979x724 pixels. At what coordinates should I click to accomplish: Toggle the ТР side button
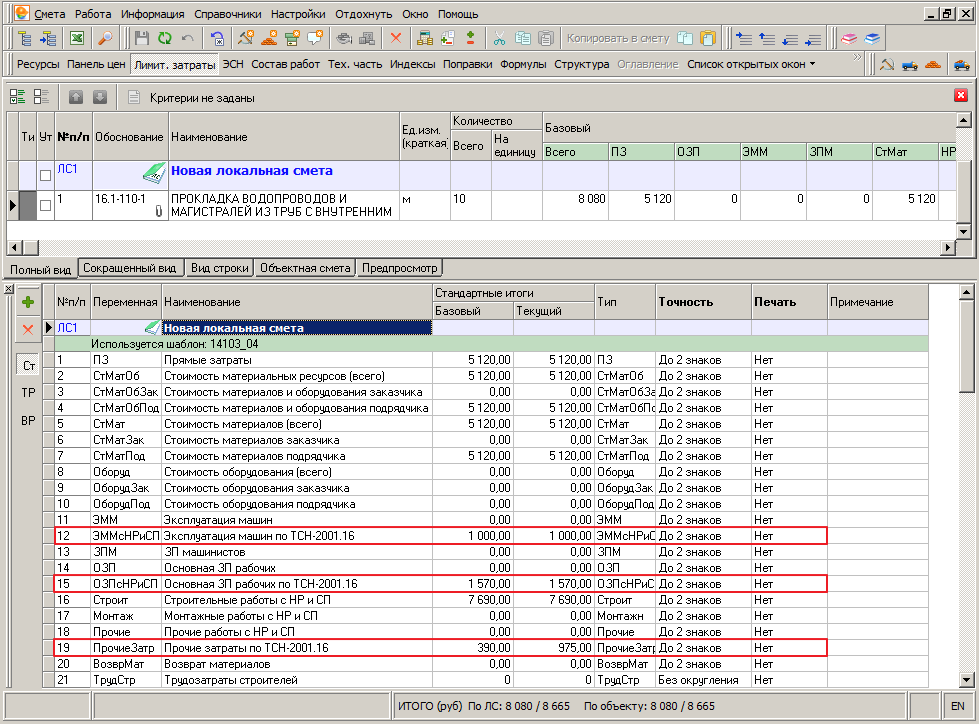pyautogui.click(x=29, y=393)
